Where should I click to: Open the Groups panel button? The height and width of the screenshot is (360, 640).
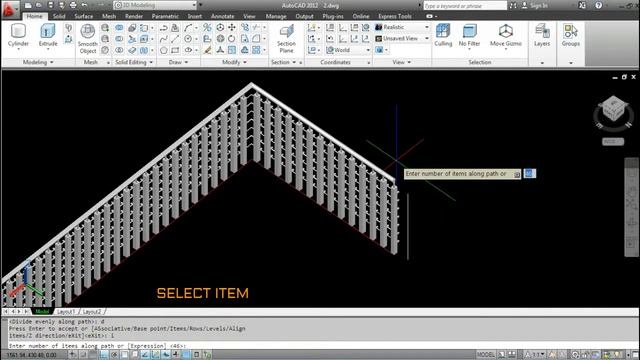tap(571, 35)
